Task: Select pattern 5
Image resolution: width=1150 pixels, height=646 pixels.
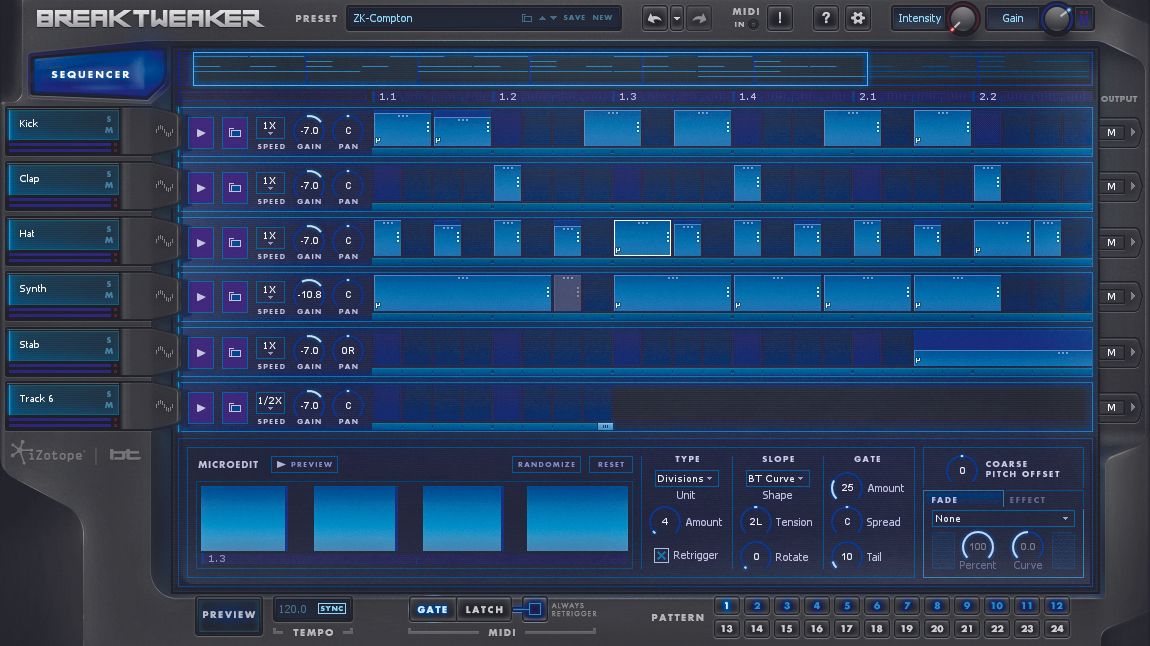Action: (x=846, y=606)
